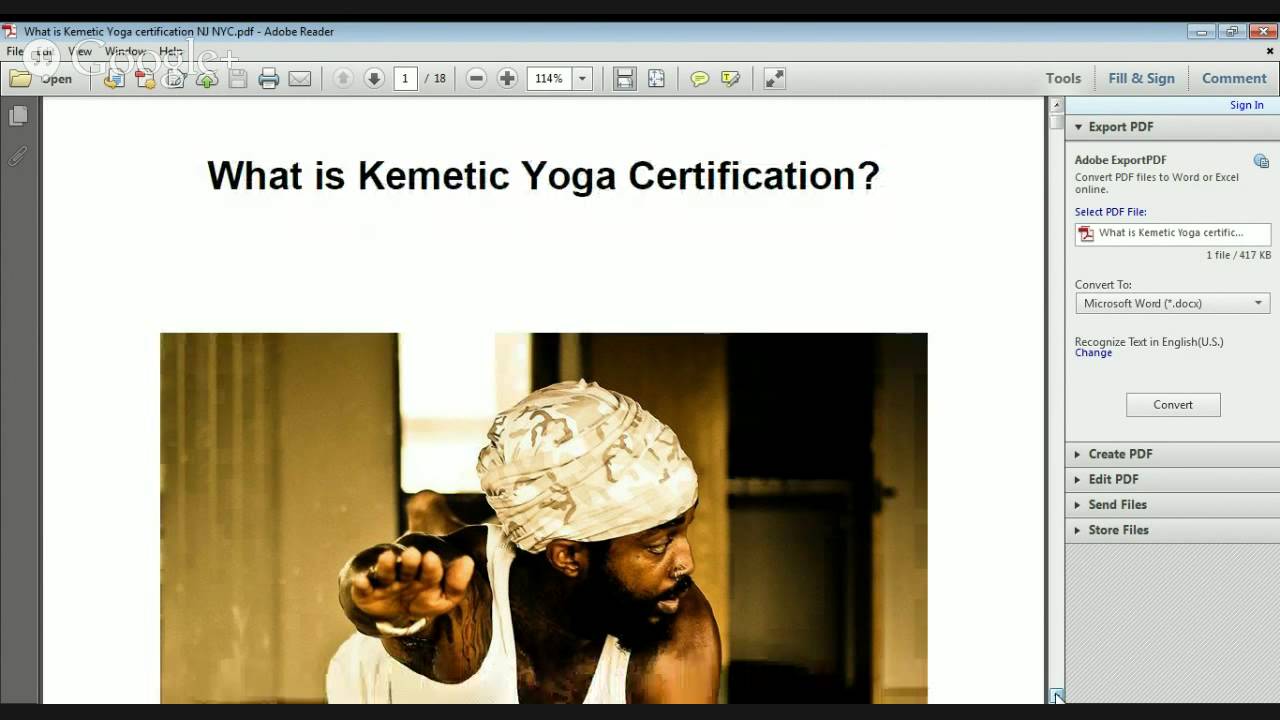Click the document photo of the man
The height and width of the screenshot is (720, 1280).
click(544, 518)
